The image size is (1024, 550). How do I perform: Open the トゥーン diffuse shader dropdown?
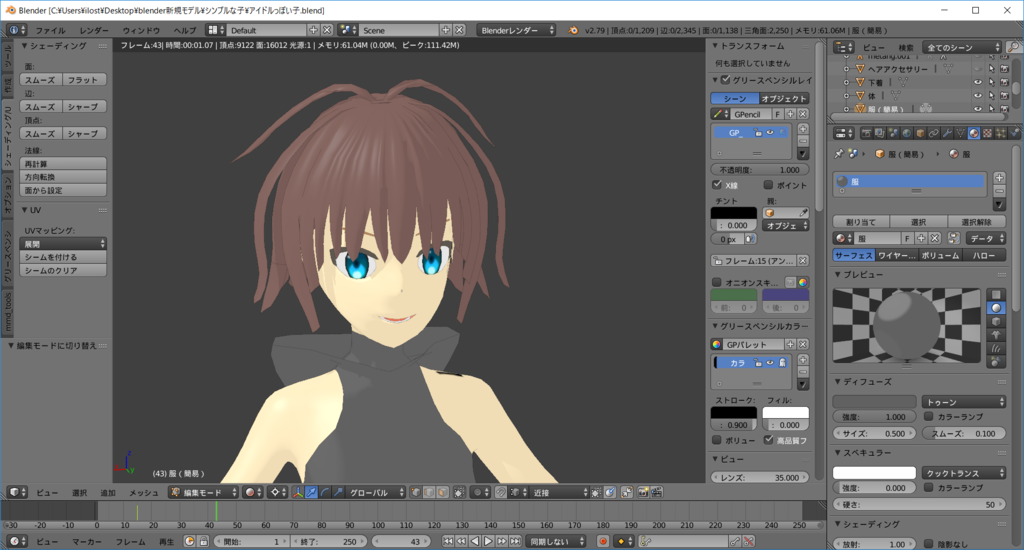[964, 402]
